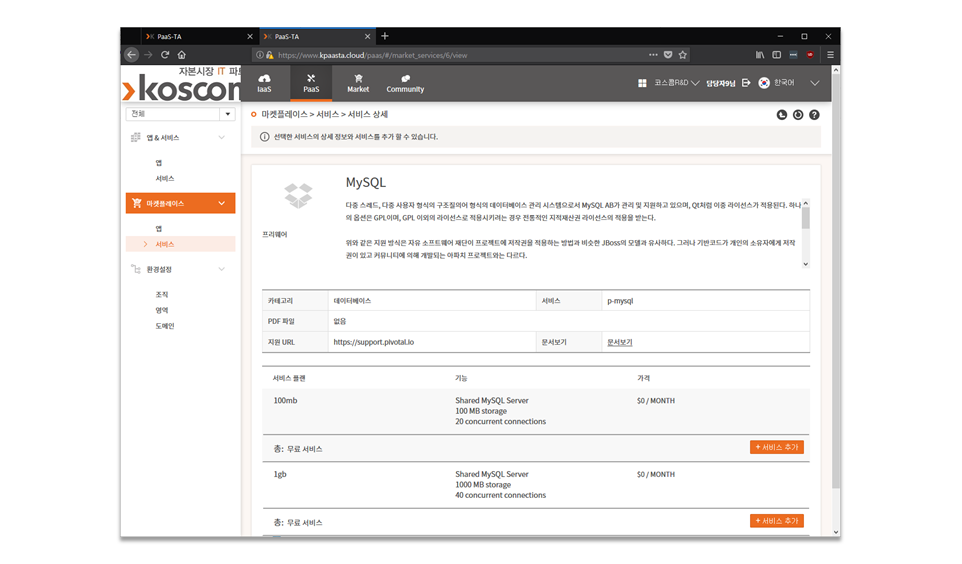Toggle the browser sidebar view icon
962x564 pixels.
click(777, 55)
